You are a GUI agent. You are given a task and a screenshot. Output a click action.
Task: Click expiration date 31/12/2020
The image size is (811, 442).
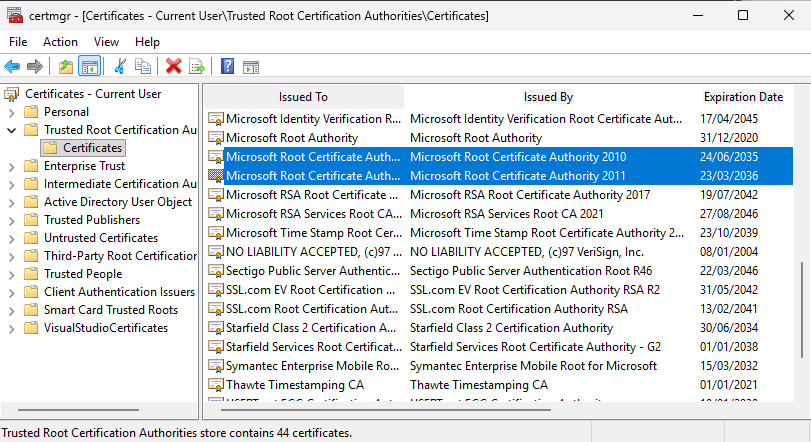729,138
